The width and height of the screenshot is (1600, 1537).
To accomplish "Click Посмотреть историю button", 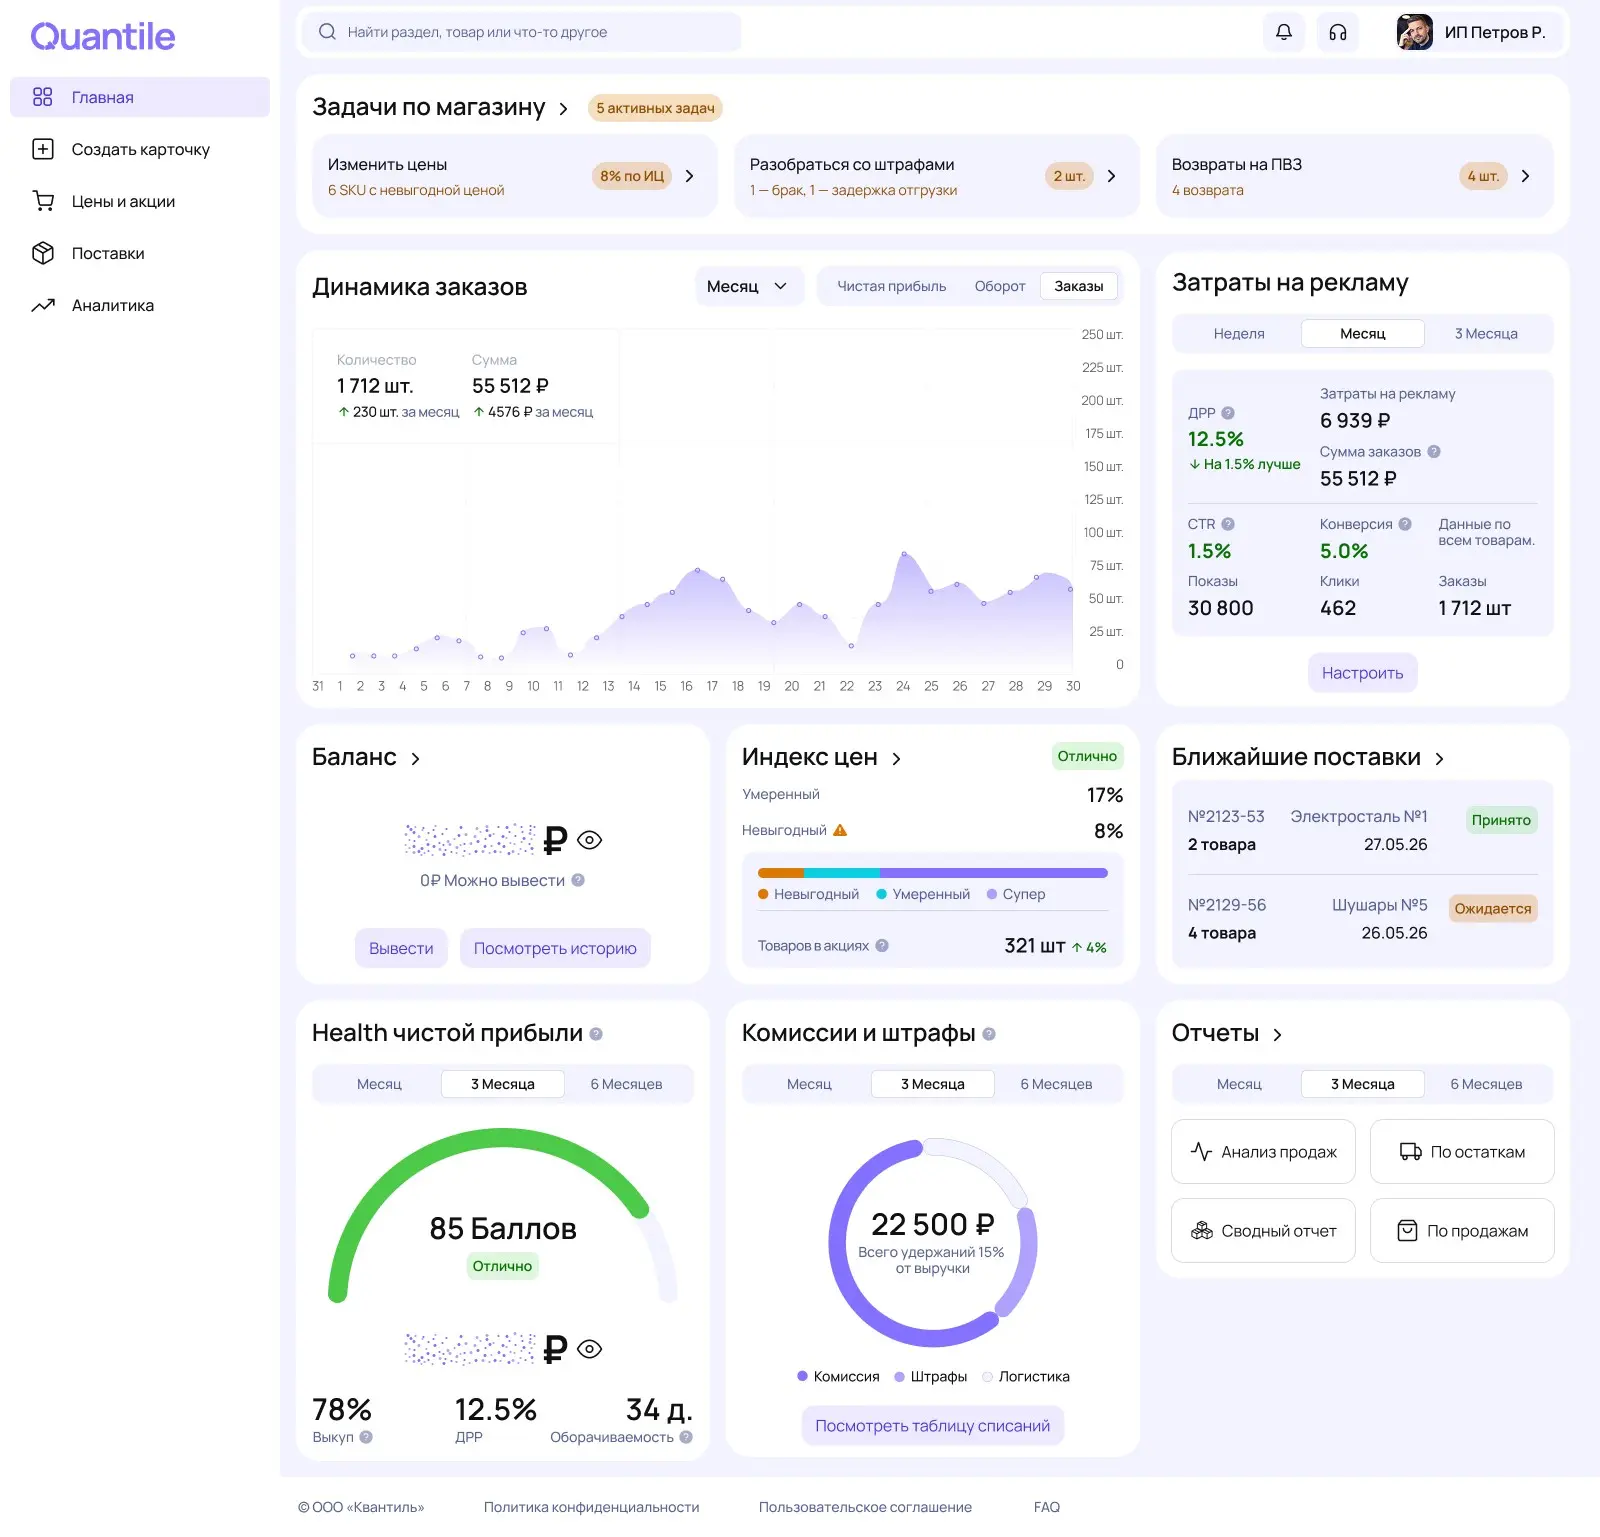I will [555, 948].
